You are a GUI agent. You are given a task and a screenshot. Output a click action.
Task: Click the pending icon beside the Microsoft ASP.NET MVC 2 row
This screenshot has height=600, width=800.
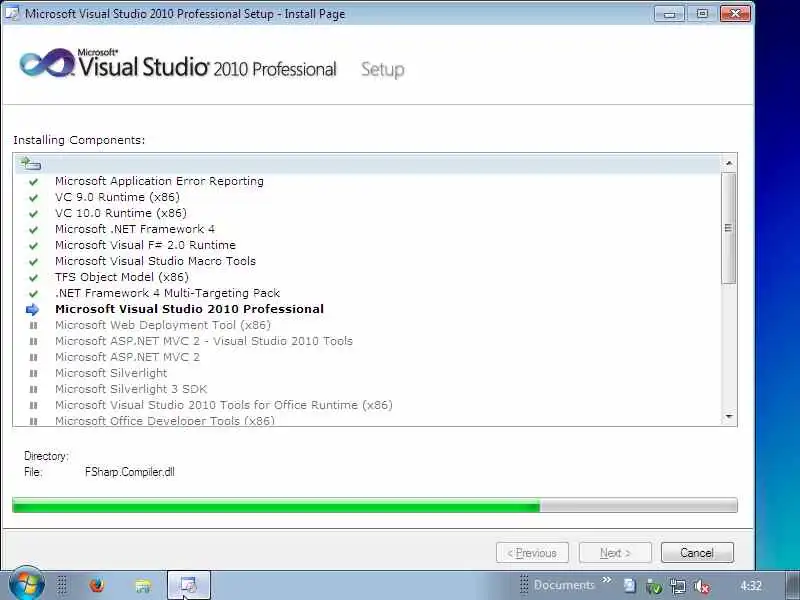(x=34, y=357)
